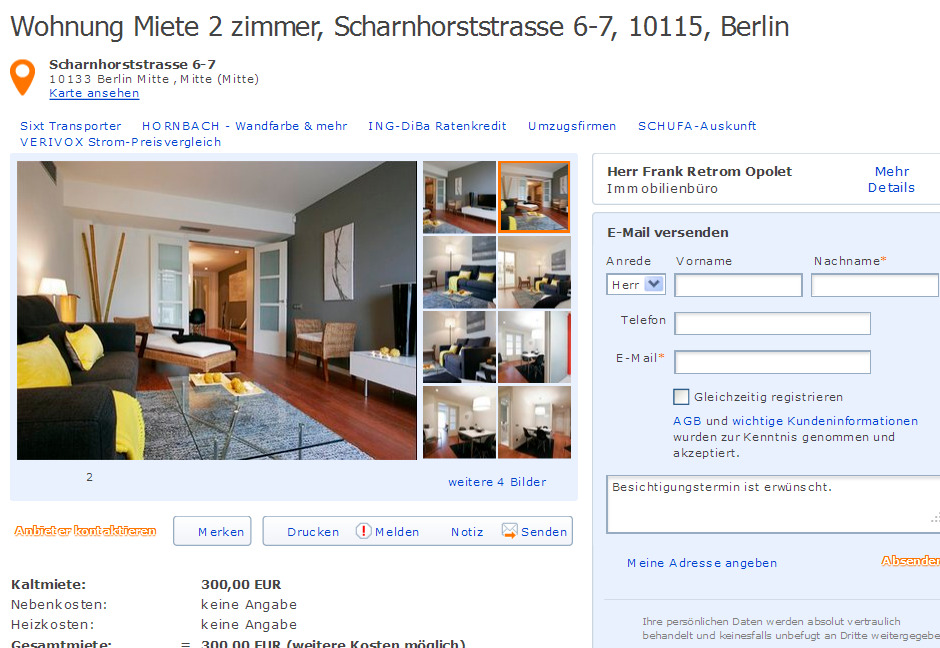Click the E-Mail input field

click(772, 362)
